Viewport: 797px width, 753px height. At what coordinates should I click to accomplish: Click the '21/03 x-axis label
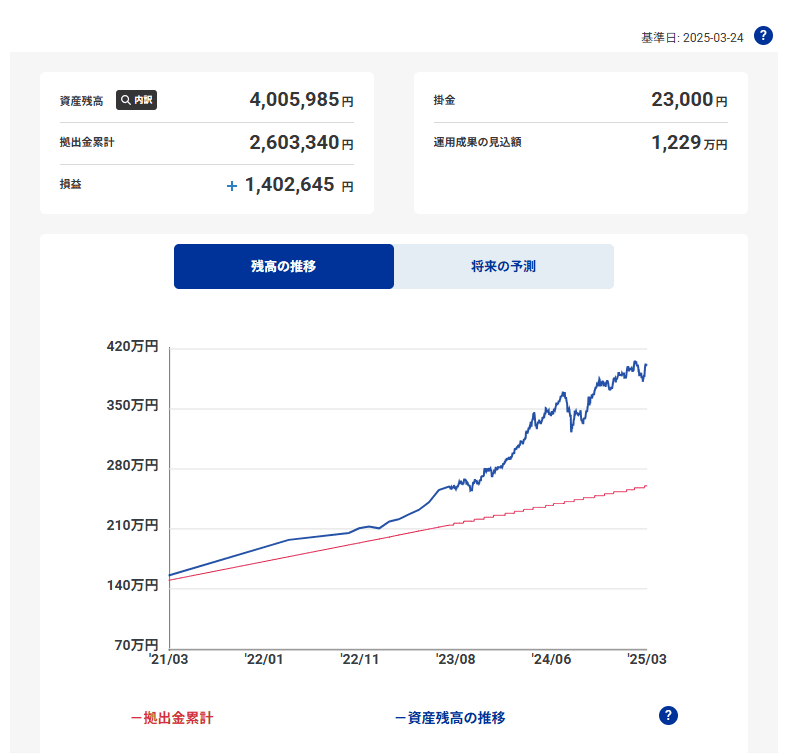tap(168, 659)
